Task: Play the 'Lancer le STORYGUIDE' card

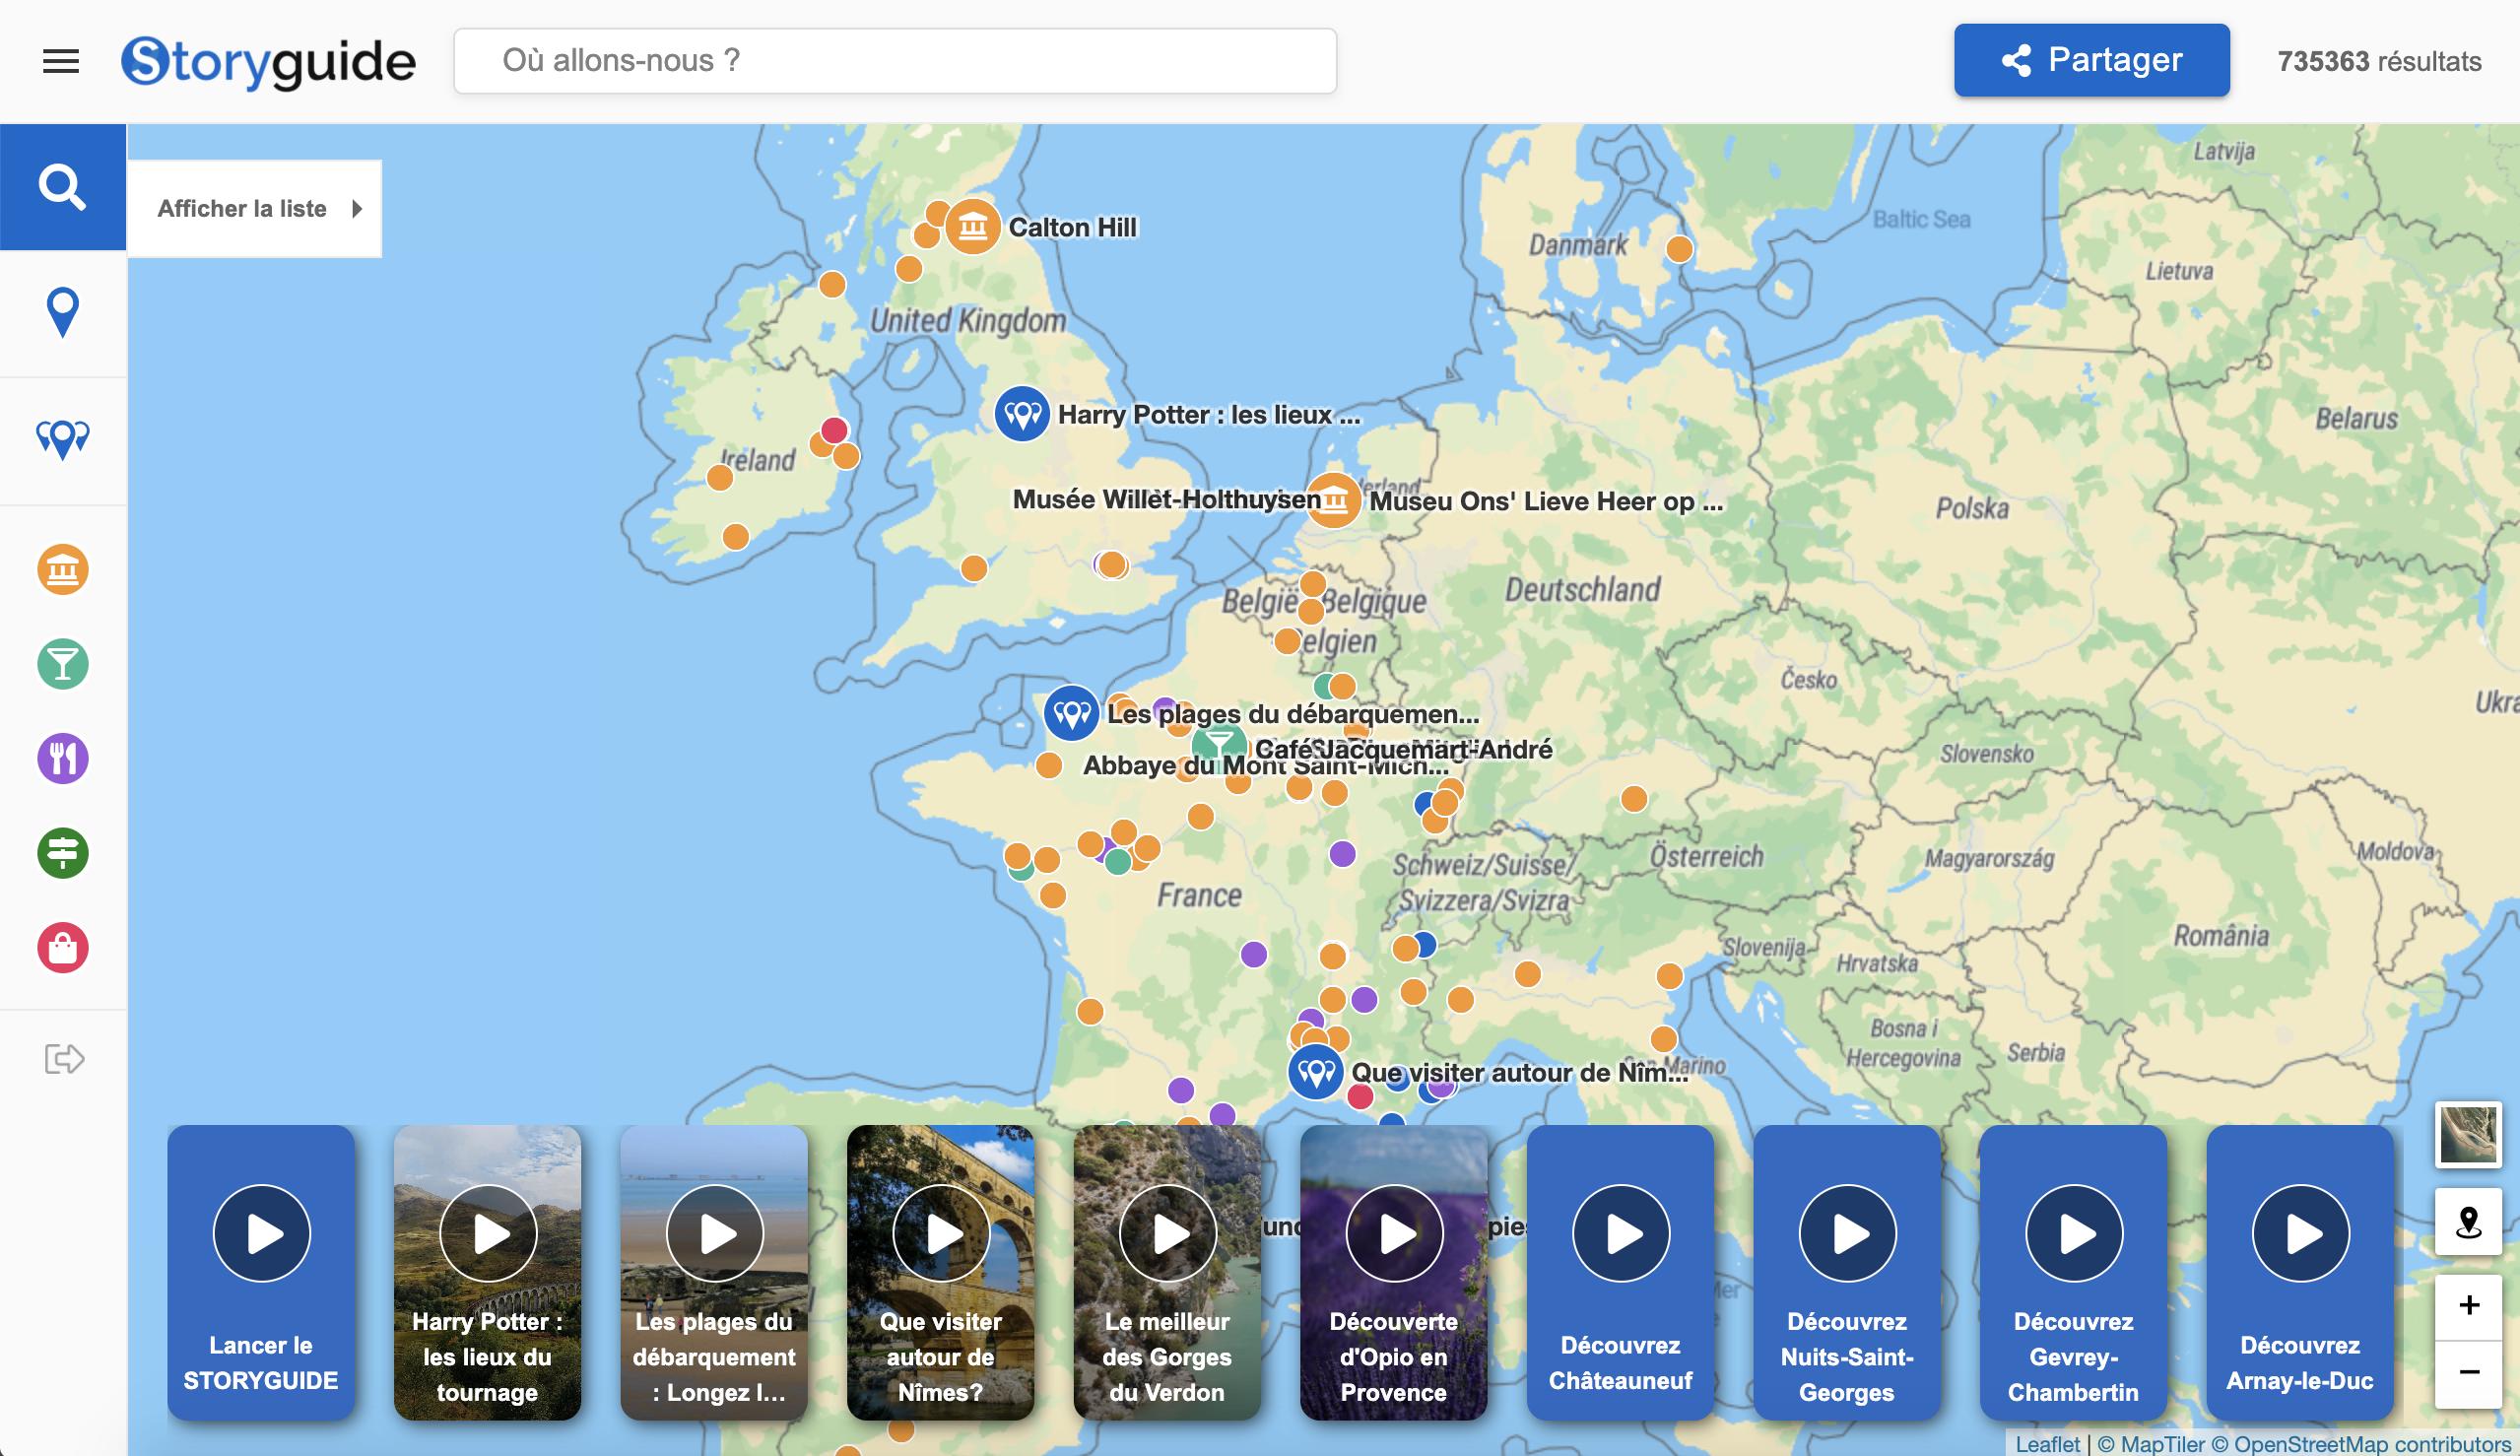Action: tap(261, 1233)
